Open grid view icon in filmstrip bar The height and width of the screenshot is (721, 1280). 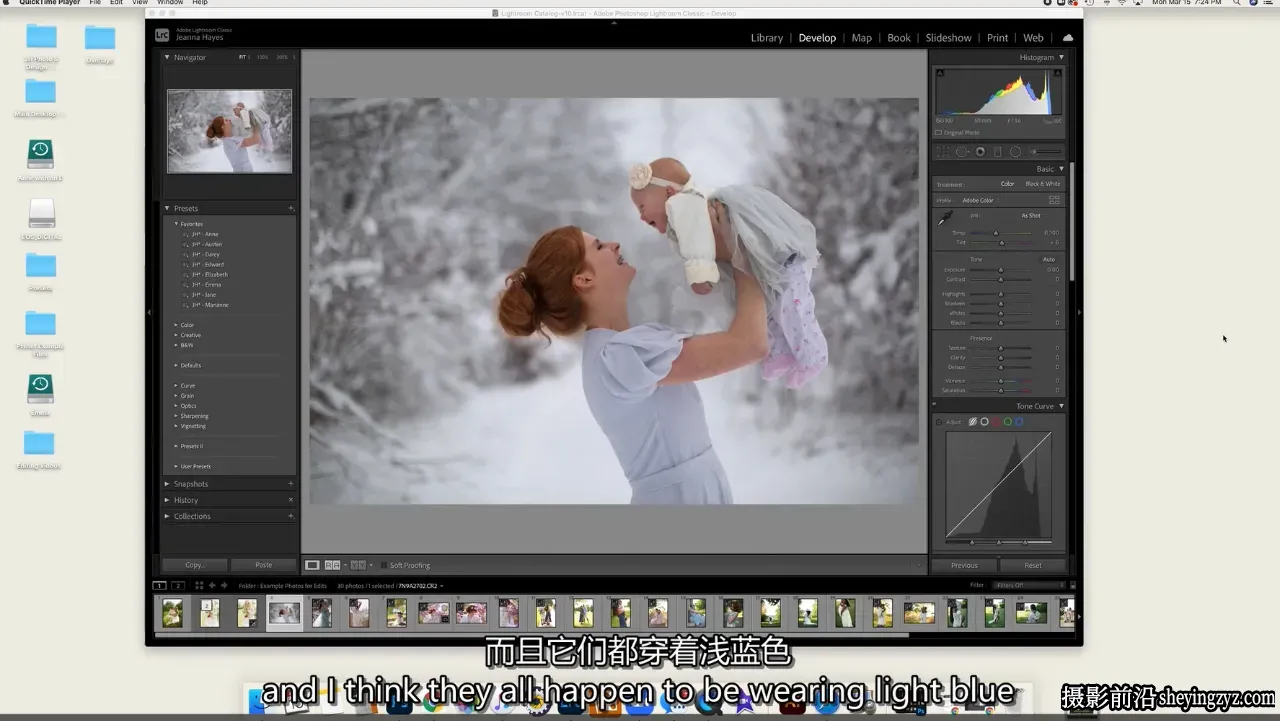pyautogui.click(x=199, y=586)
